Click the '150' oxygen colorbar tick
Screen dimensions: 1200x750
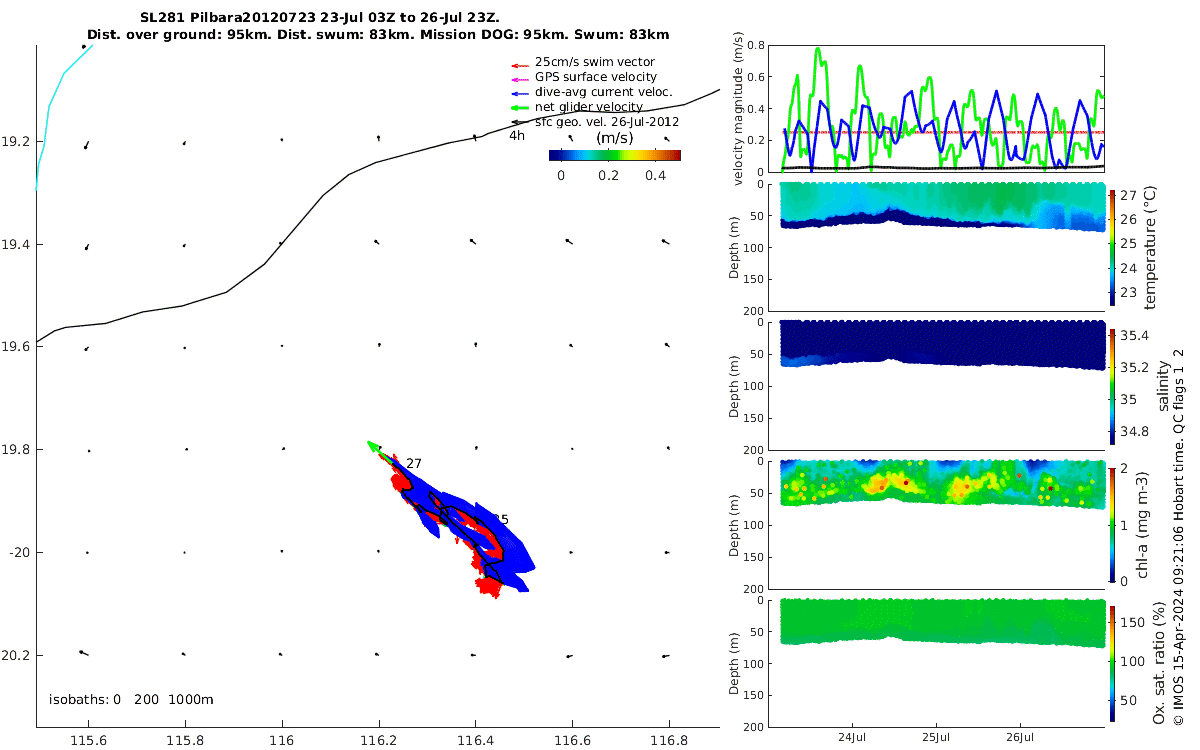tap(1133, 621)
